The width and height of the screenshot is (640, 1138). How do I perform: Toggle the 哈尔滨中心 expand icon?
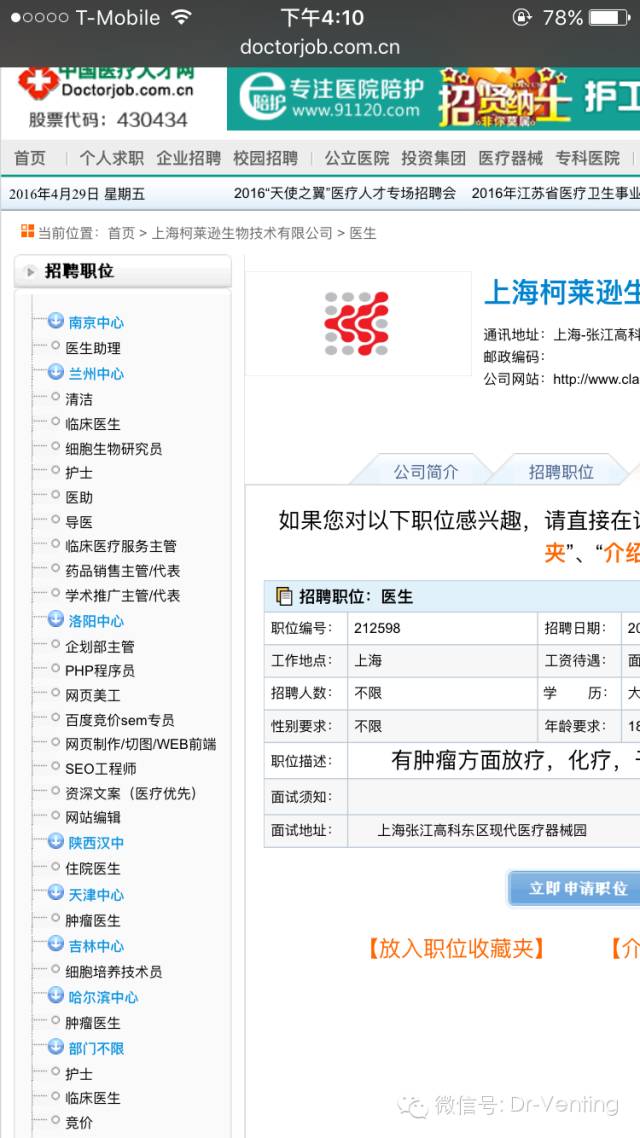coord(56,996)
